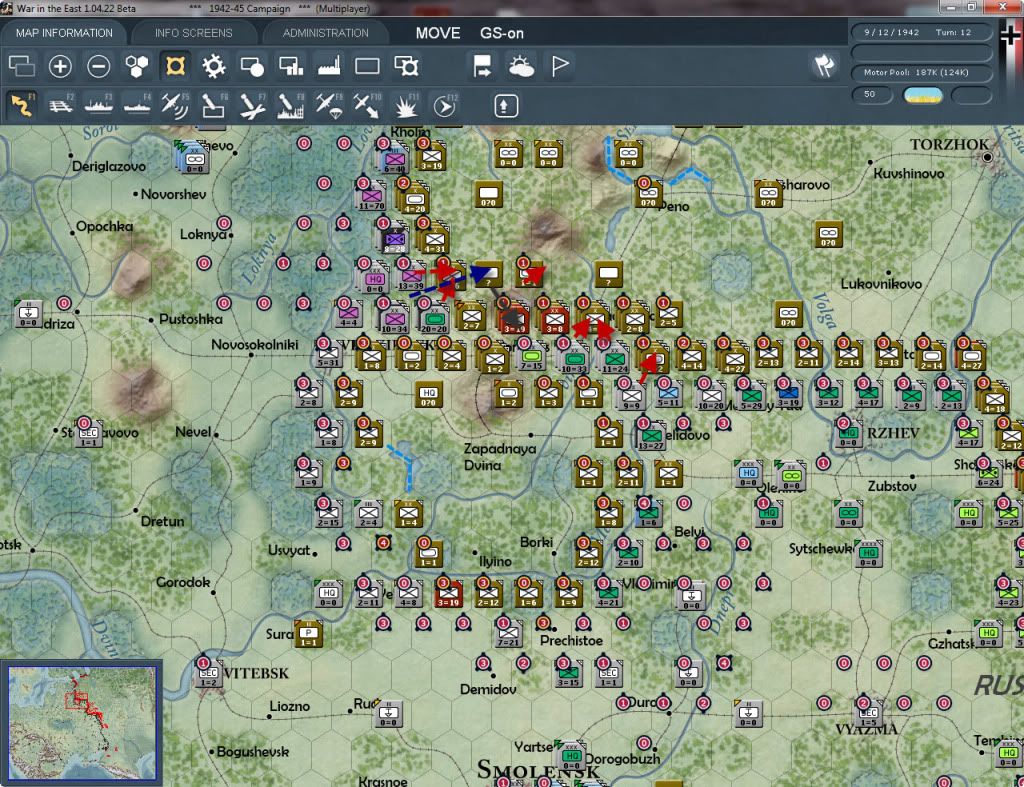This screenshot has width=1024, height=787.
Task: Click the GS-on status text
Action: (502, 33)
